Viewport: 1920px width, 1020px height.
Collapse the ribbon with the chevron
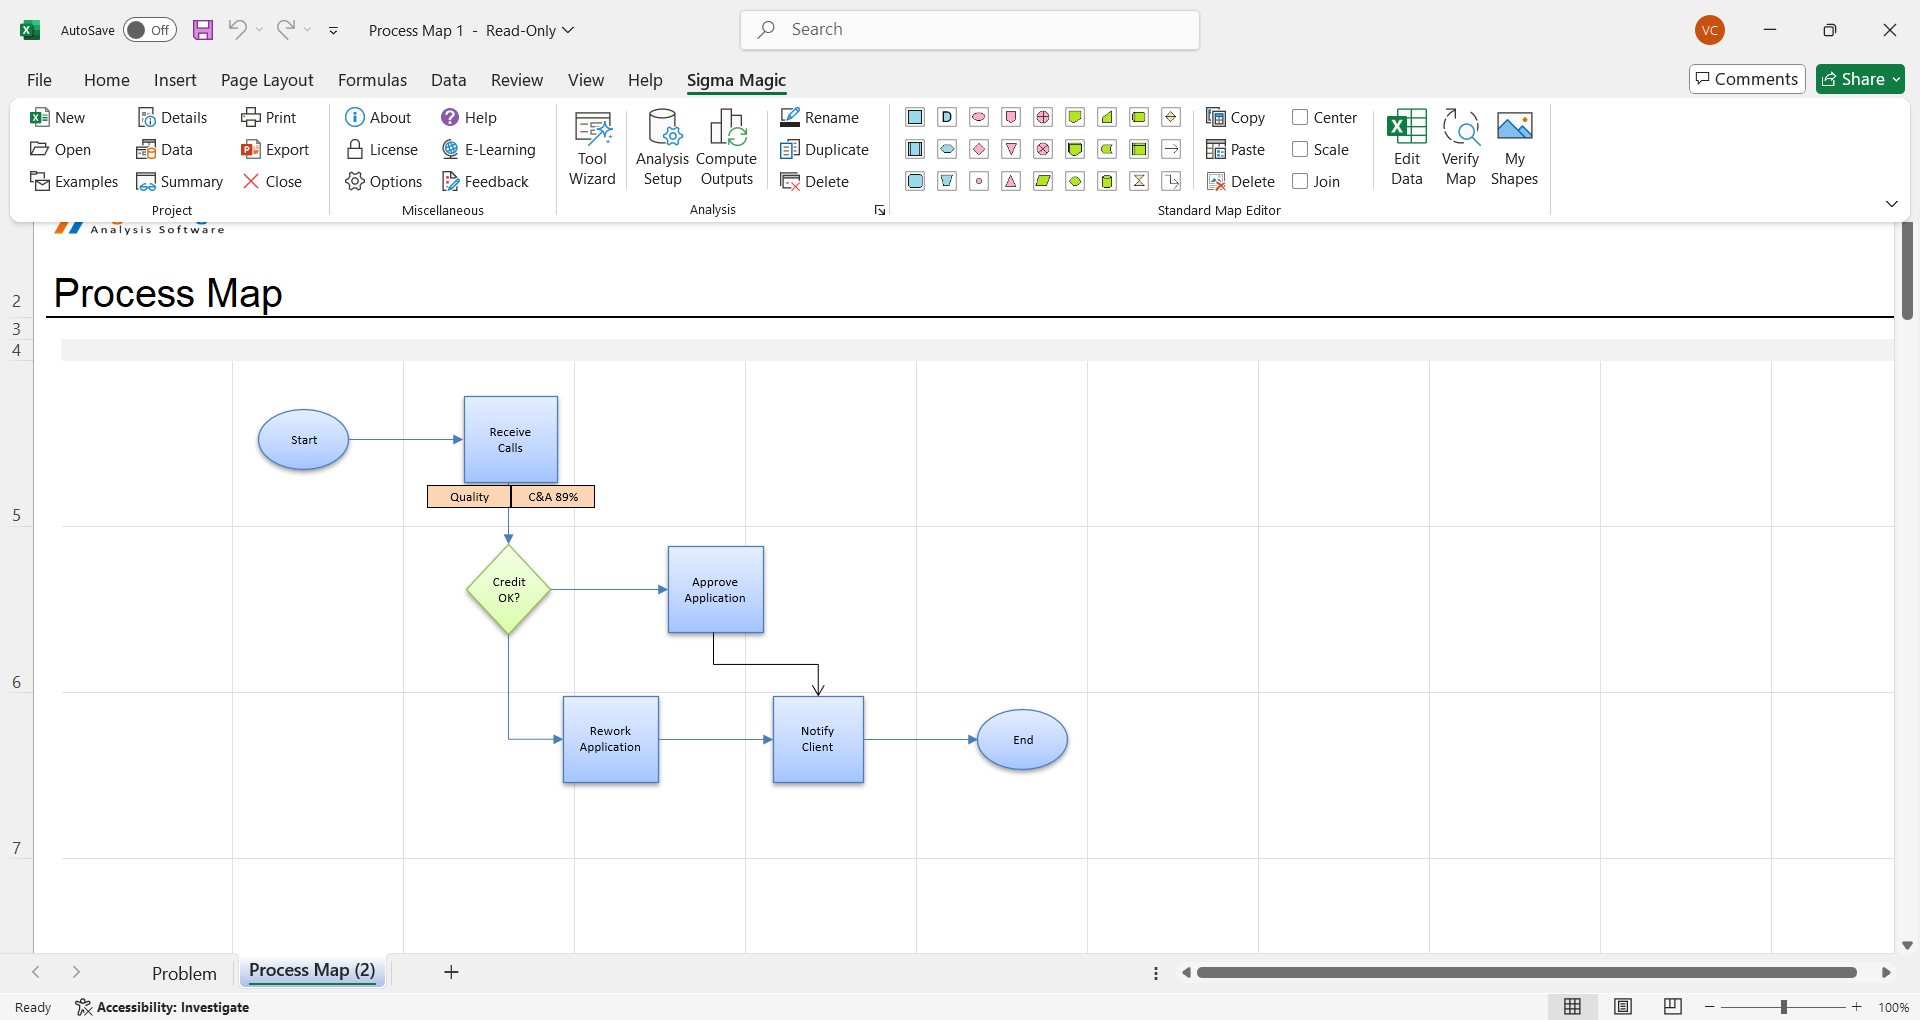1891,204
